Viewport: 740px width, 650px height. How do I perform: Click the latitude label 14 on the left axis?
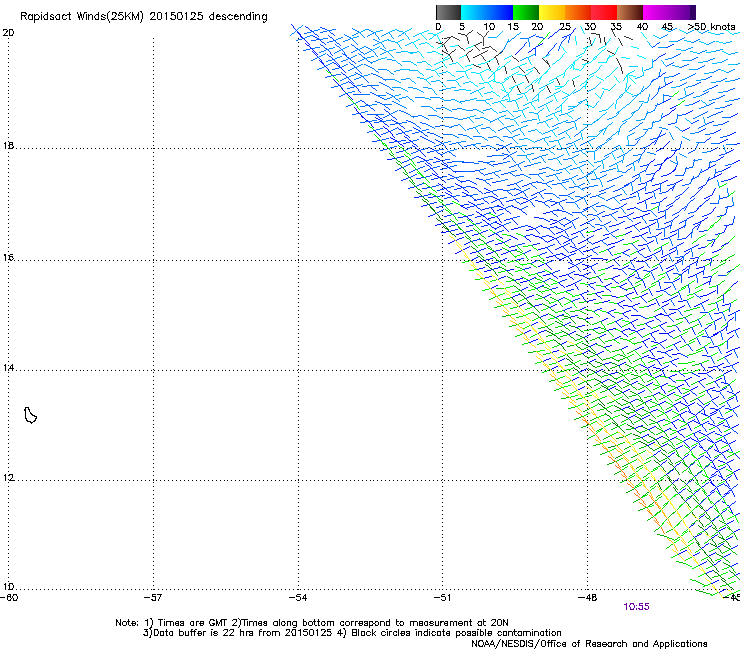click(x=8, y=368)
